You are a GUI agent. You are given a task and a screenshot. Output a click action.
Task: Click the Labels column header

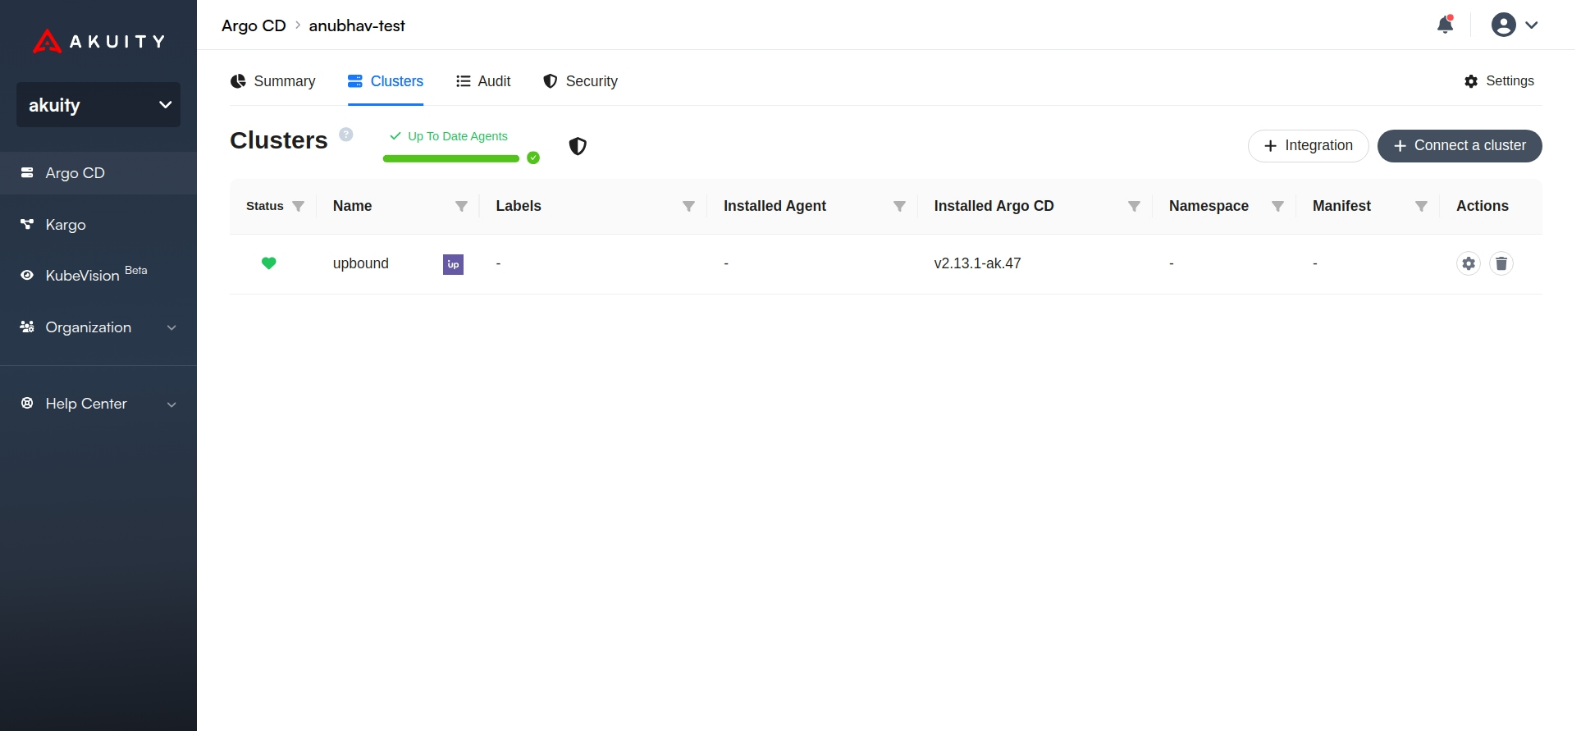tap(519, 206)
